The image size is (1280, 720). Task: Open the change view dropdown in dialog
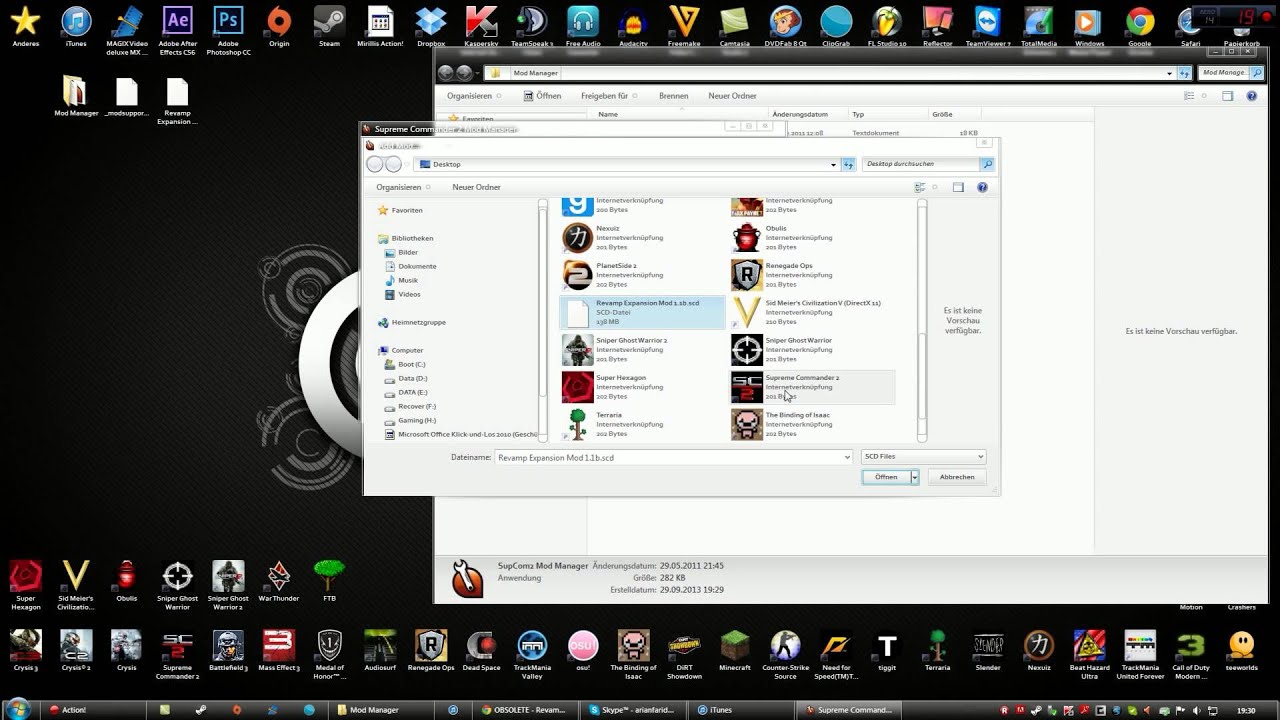point(935,187)
